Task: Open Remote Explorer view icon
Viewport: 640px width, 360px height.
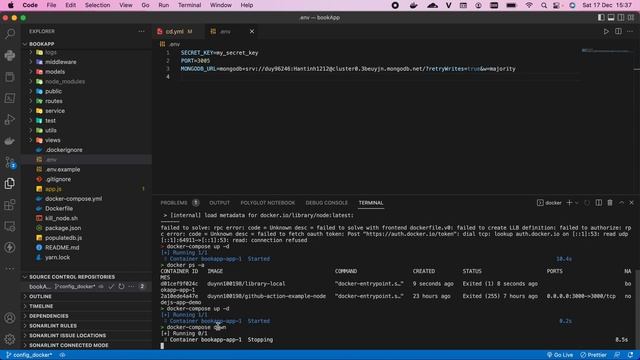Action: click(10, 226)
